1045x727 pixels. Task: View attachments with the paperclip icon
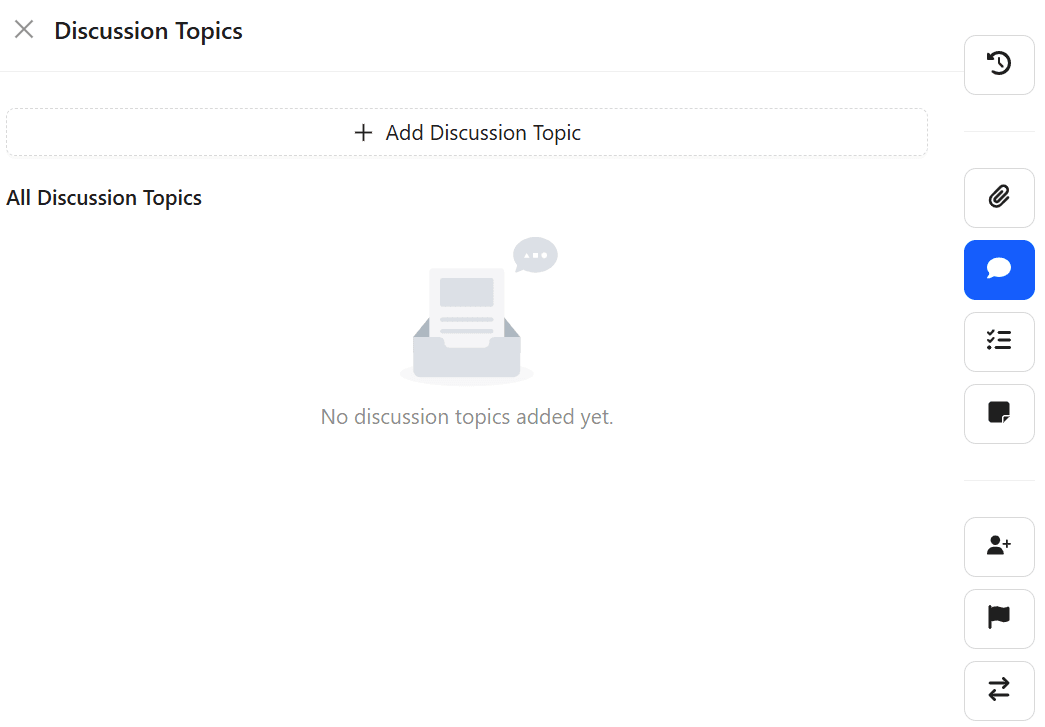(x=999, y=198)
